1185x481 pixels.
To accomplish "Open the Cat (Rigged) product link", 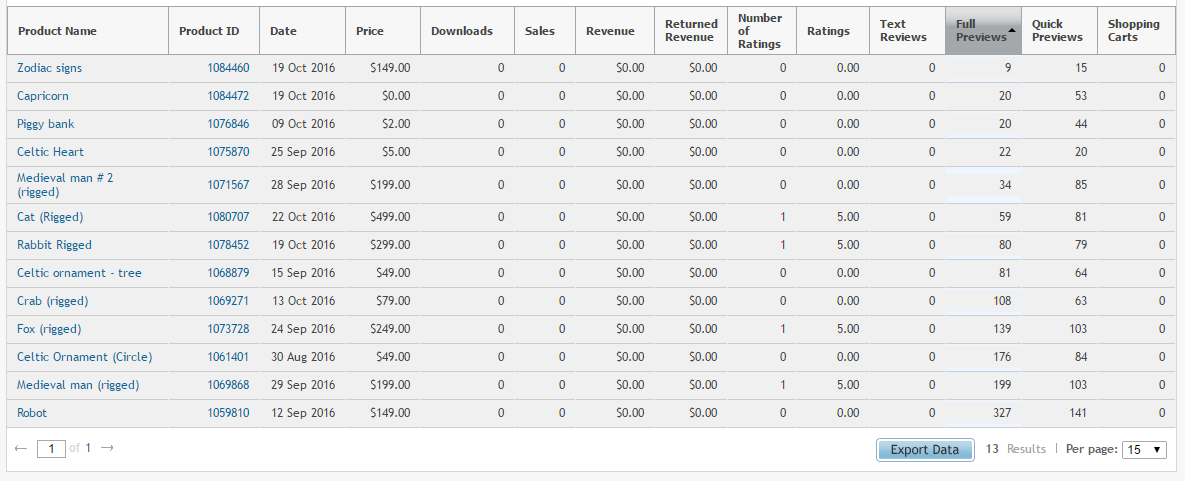I will click(50, 217).
